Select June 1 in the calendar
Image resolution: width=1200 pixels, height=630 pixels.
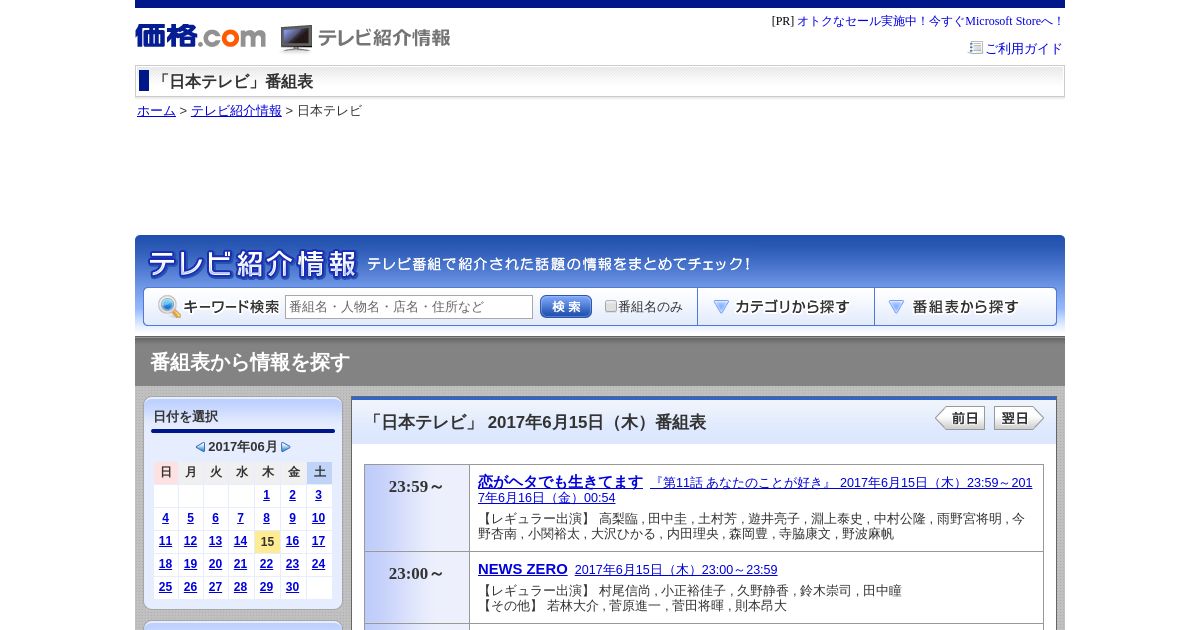266,495
